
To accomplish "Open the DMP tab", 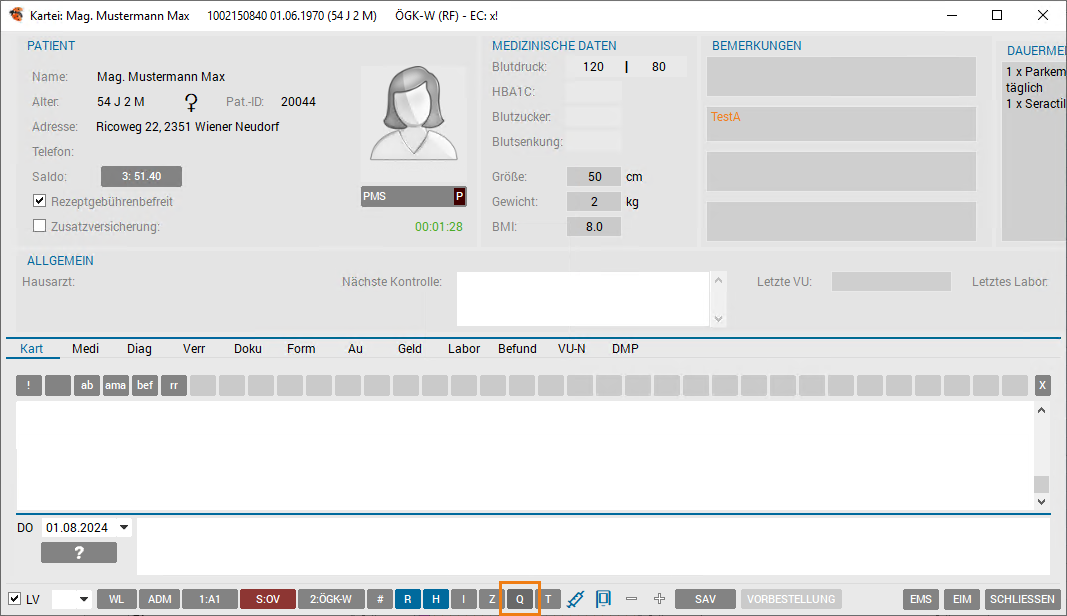I will [x=625, y=348].
